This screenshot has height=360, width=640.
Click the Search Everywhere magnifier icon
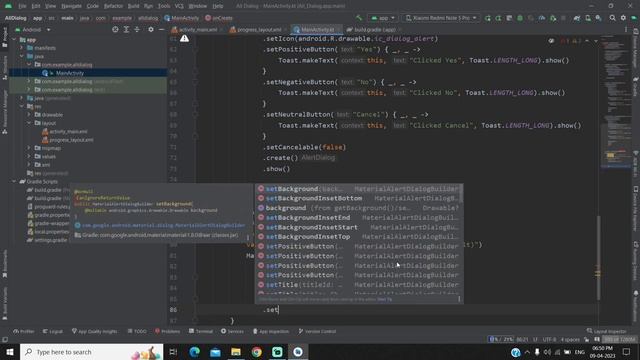[612, 18]
